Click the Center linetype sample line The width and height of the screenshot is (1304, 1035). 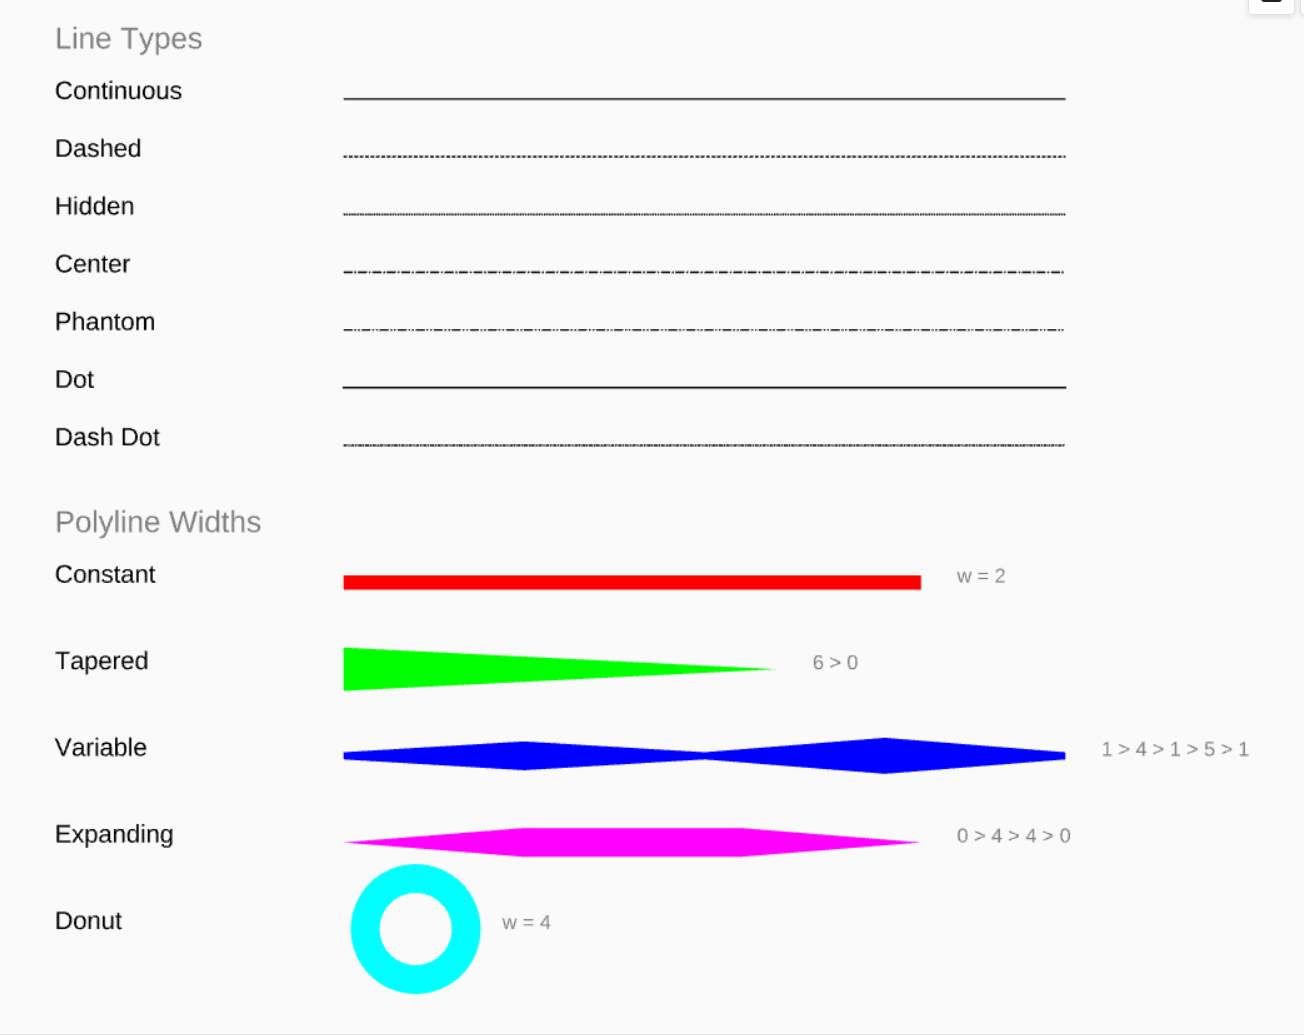coord(704,272)
